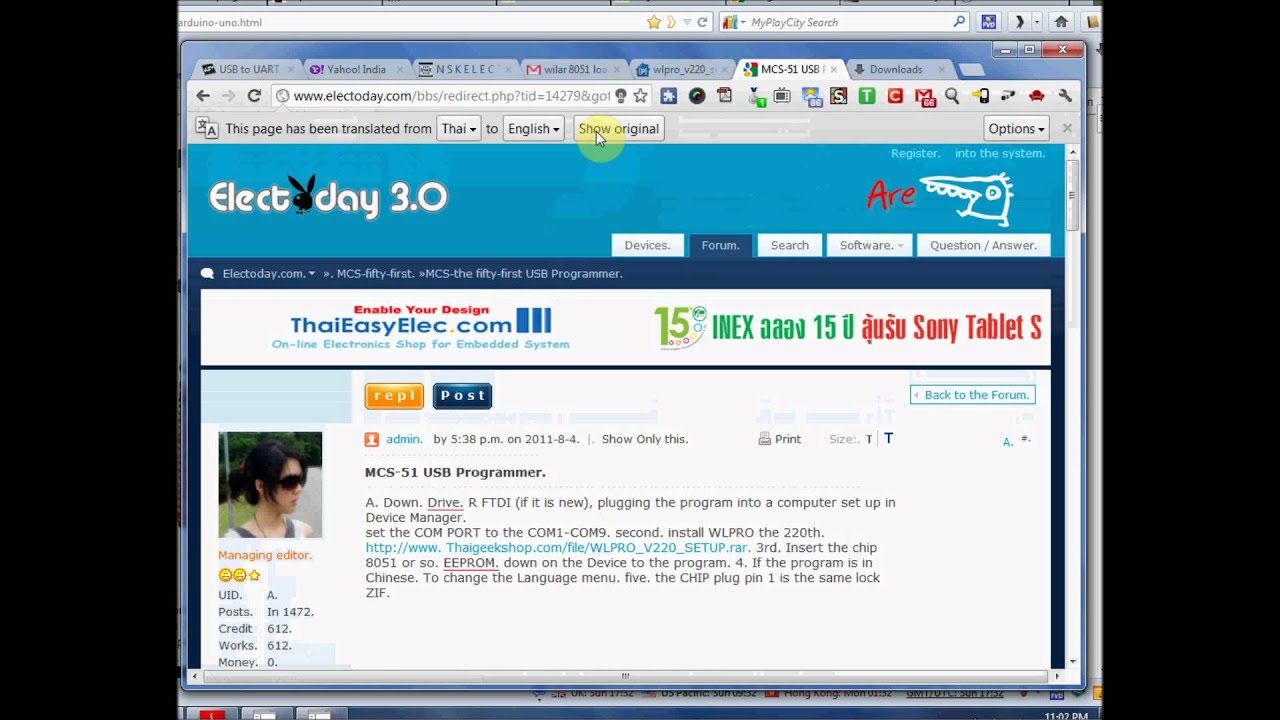Open the English target language dropdown
The width and height of the screenshot is (1280, 720).
(x=533, y=128)
